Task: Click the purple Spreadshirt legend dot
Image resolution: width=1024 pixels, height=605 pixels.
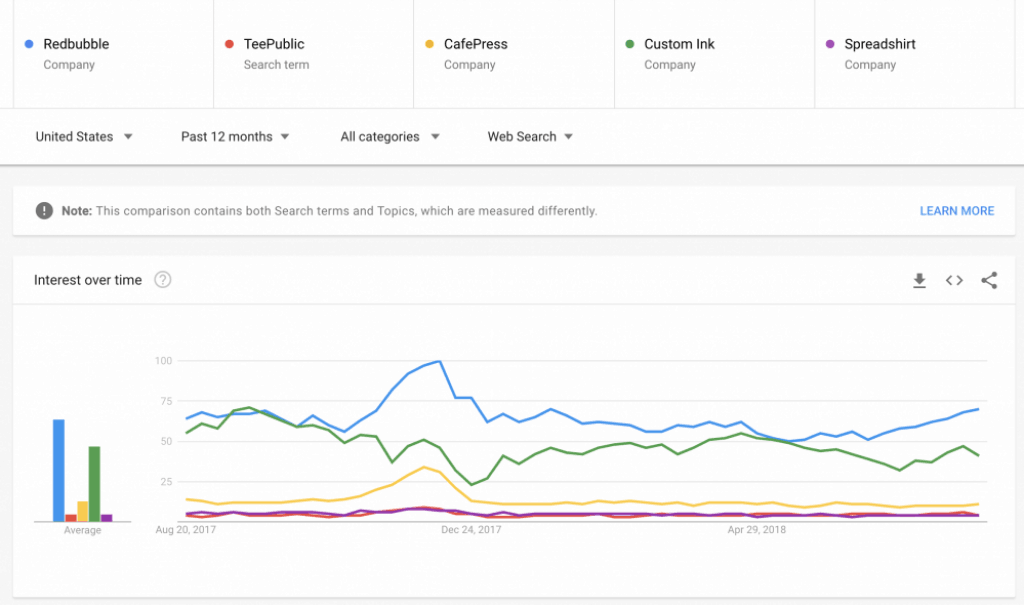Action: [830, 44]
